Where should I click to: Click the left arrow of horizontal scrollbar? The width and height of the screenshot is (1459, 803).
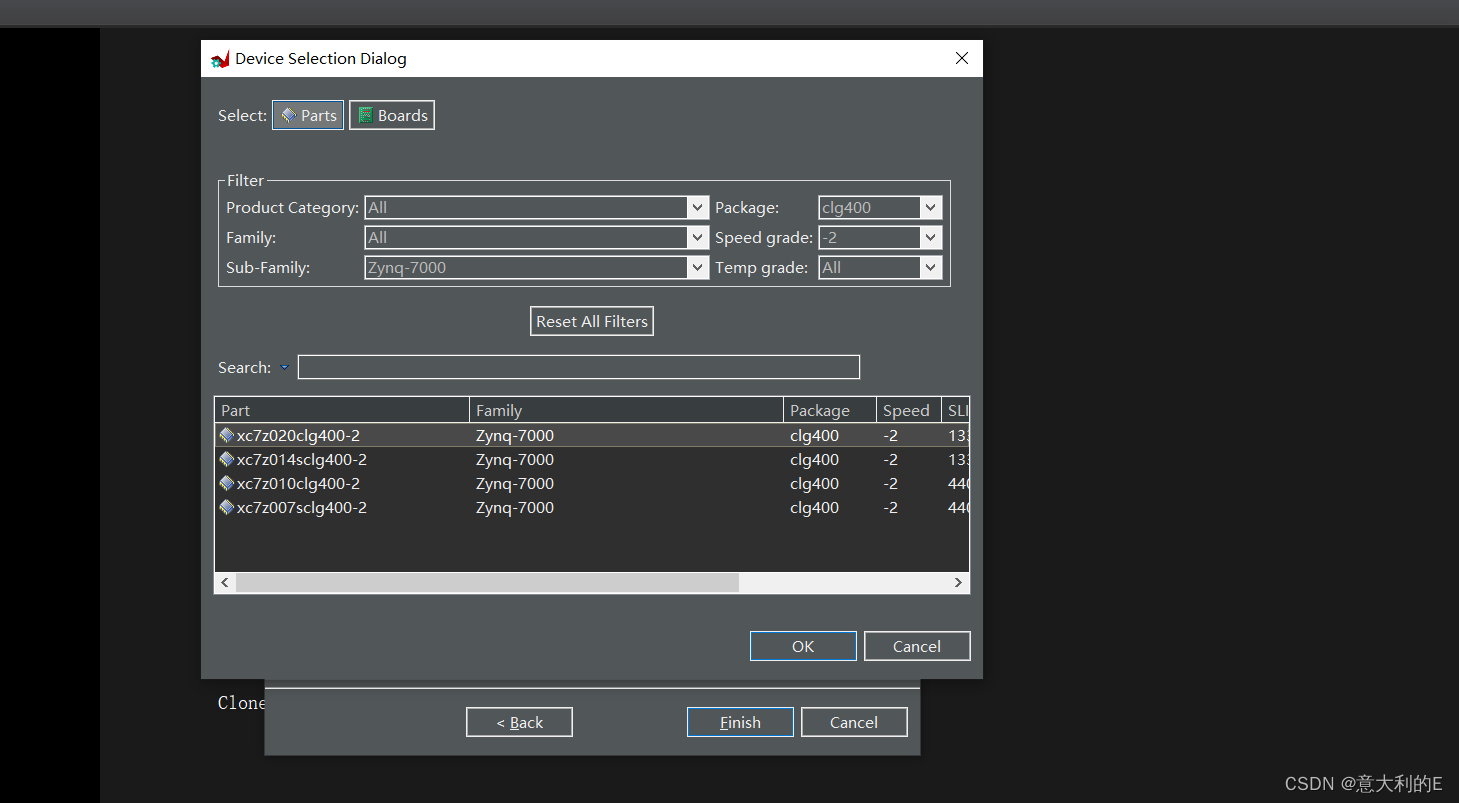(x=225, y=582)
